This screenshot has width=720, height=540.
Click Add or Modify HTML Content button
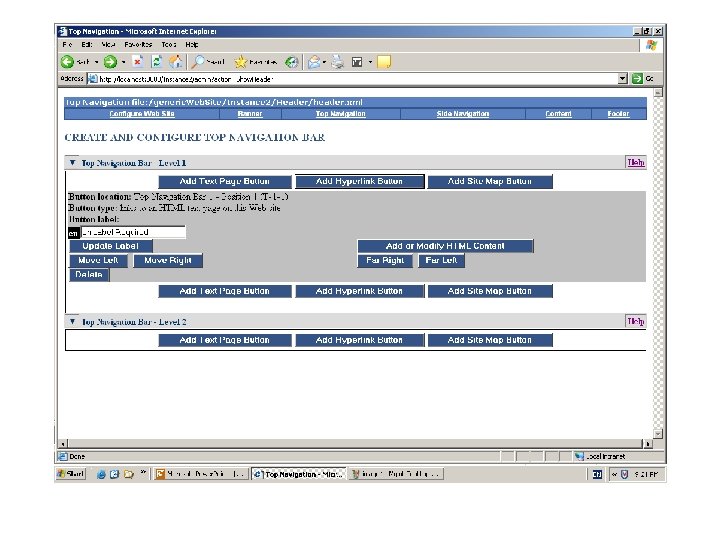445,246
